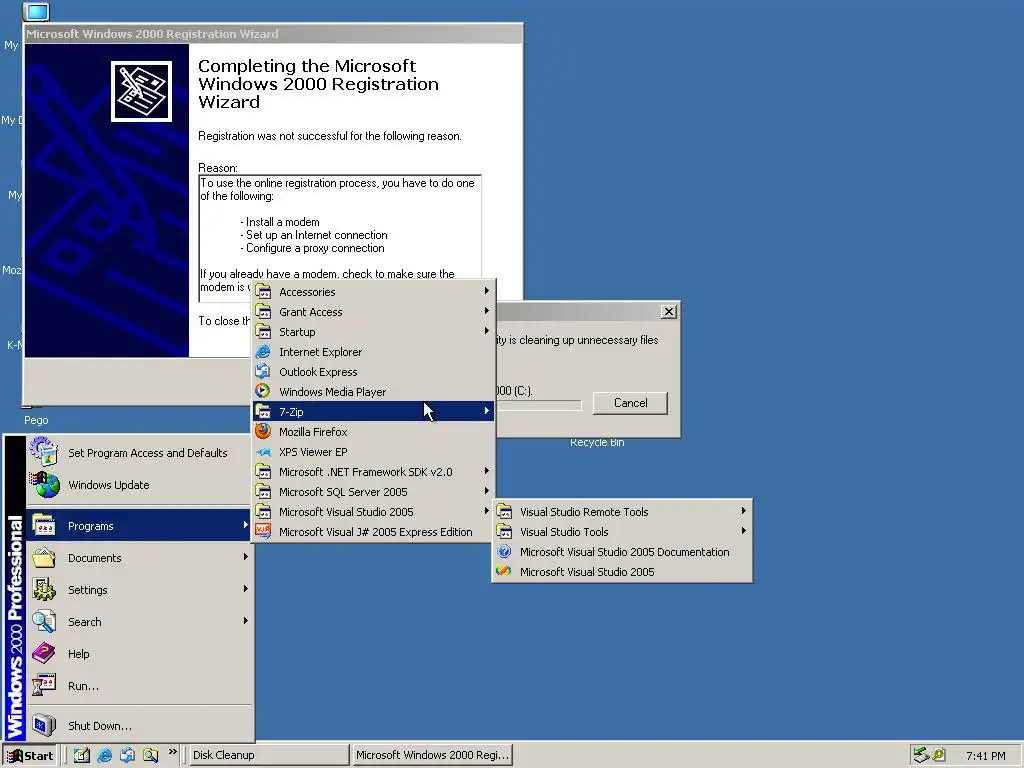Cancel the Disk Cleanup operation
1024x768 pixels.
coord(630,403)
